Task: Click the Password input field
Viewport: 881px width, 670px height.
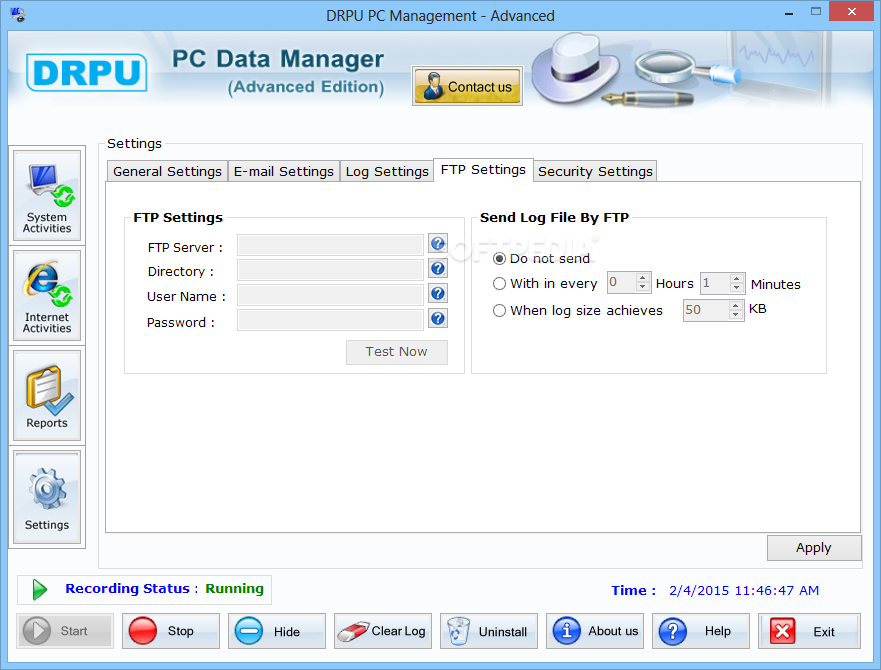Action: [330, 320]
